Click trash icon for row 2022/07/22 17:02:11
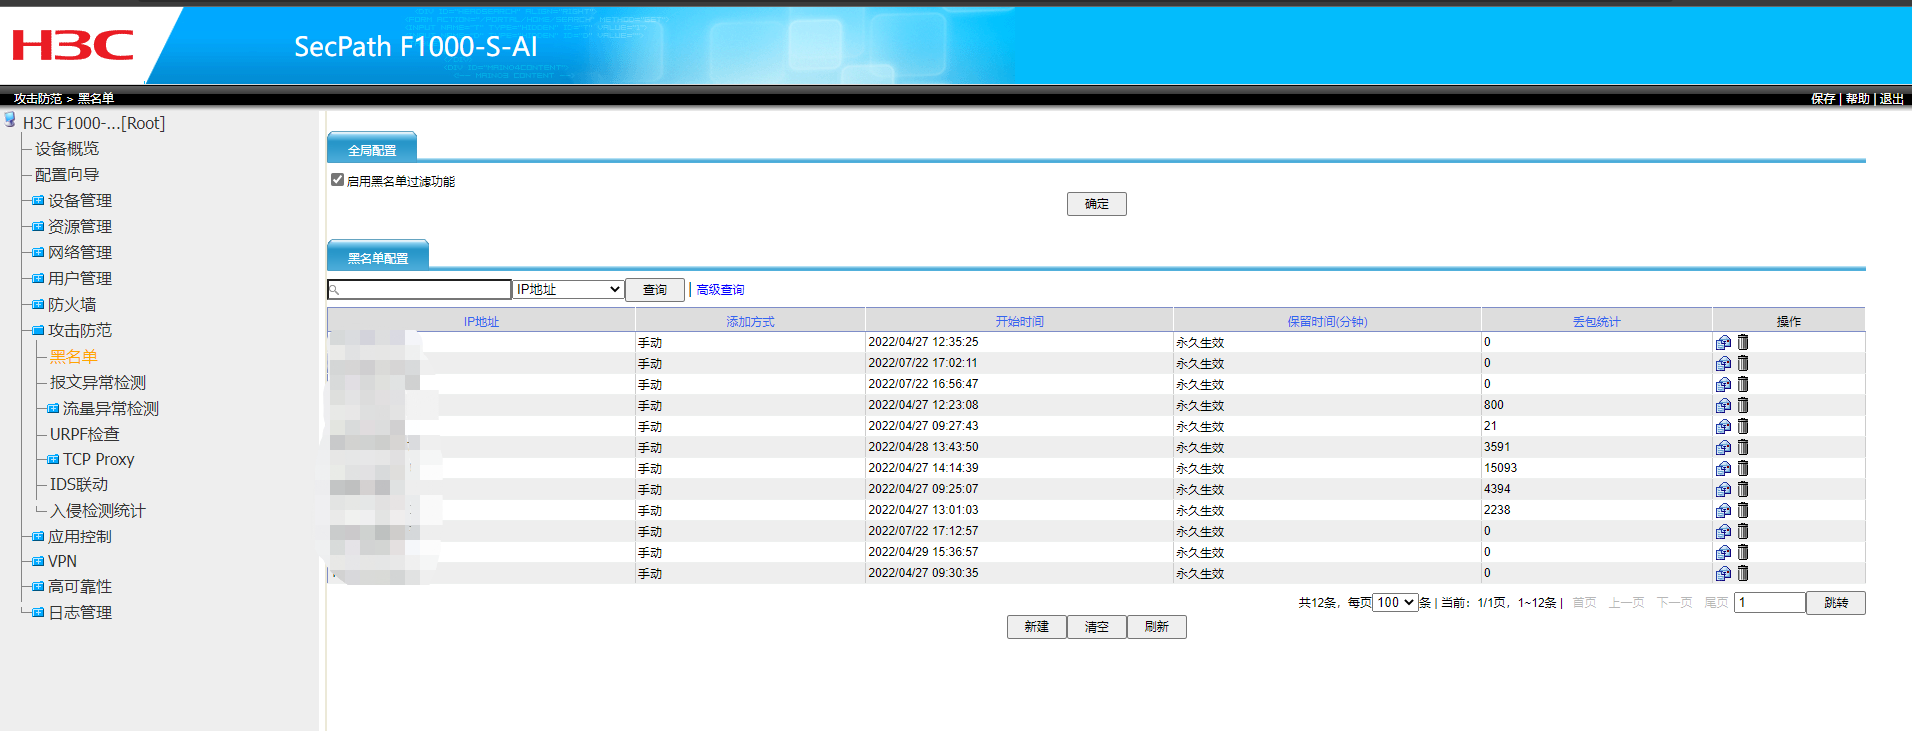Viewport: 1912px width, 731px height. (x=1743, y=363)
